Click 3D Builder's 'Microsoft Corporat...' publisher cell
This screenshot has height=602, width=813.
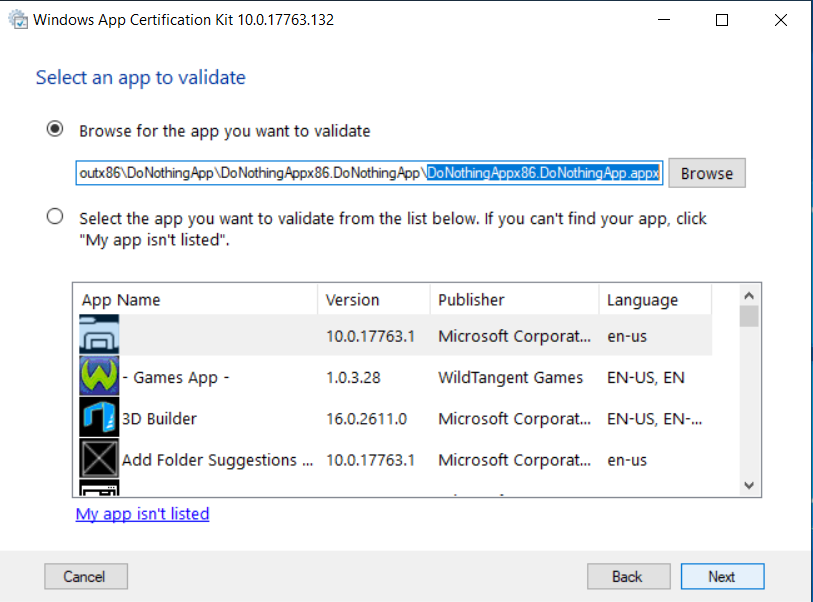pyautogui.click(x=514, y=418)
